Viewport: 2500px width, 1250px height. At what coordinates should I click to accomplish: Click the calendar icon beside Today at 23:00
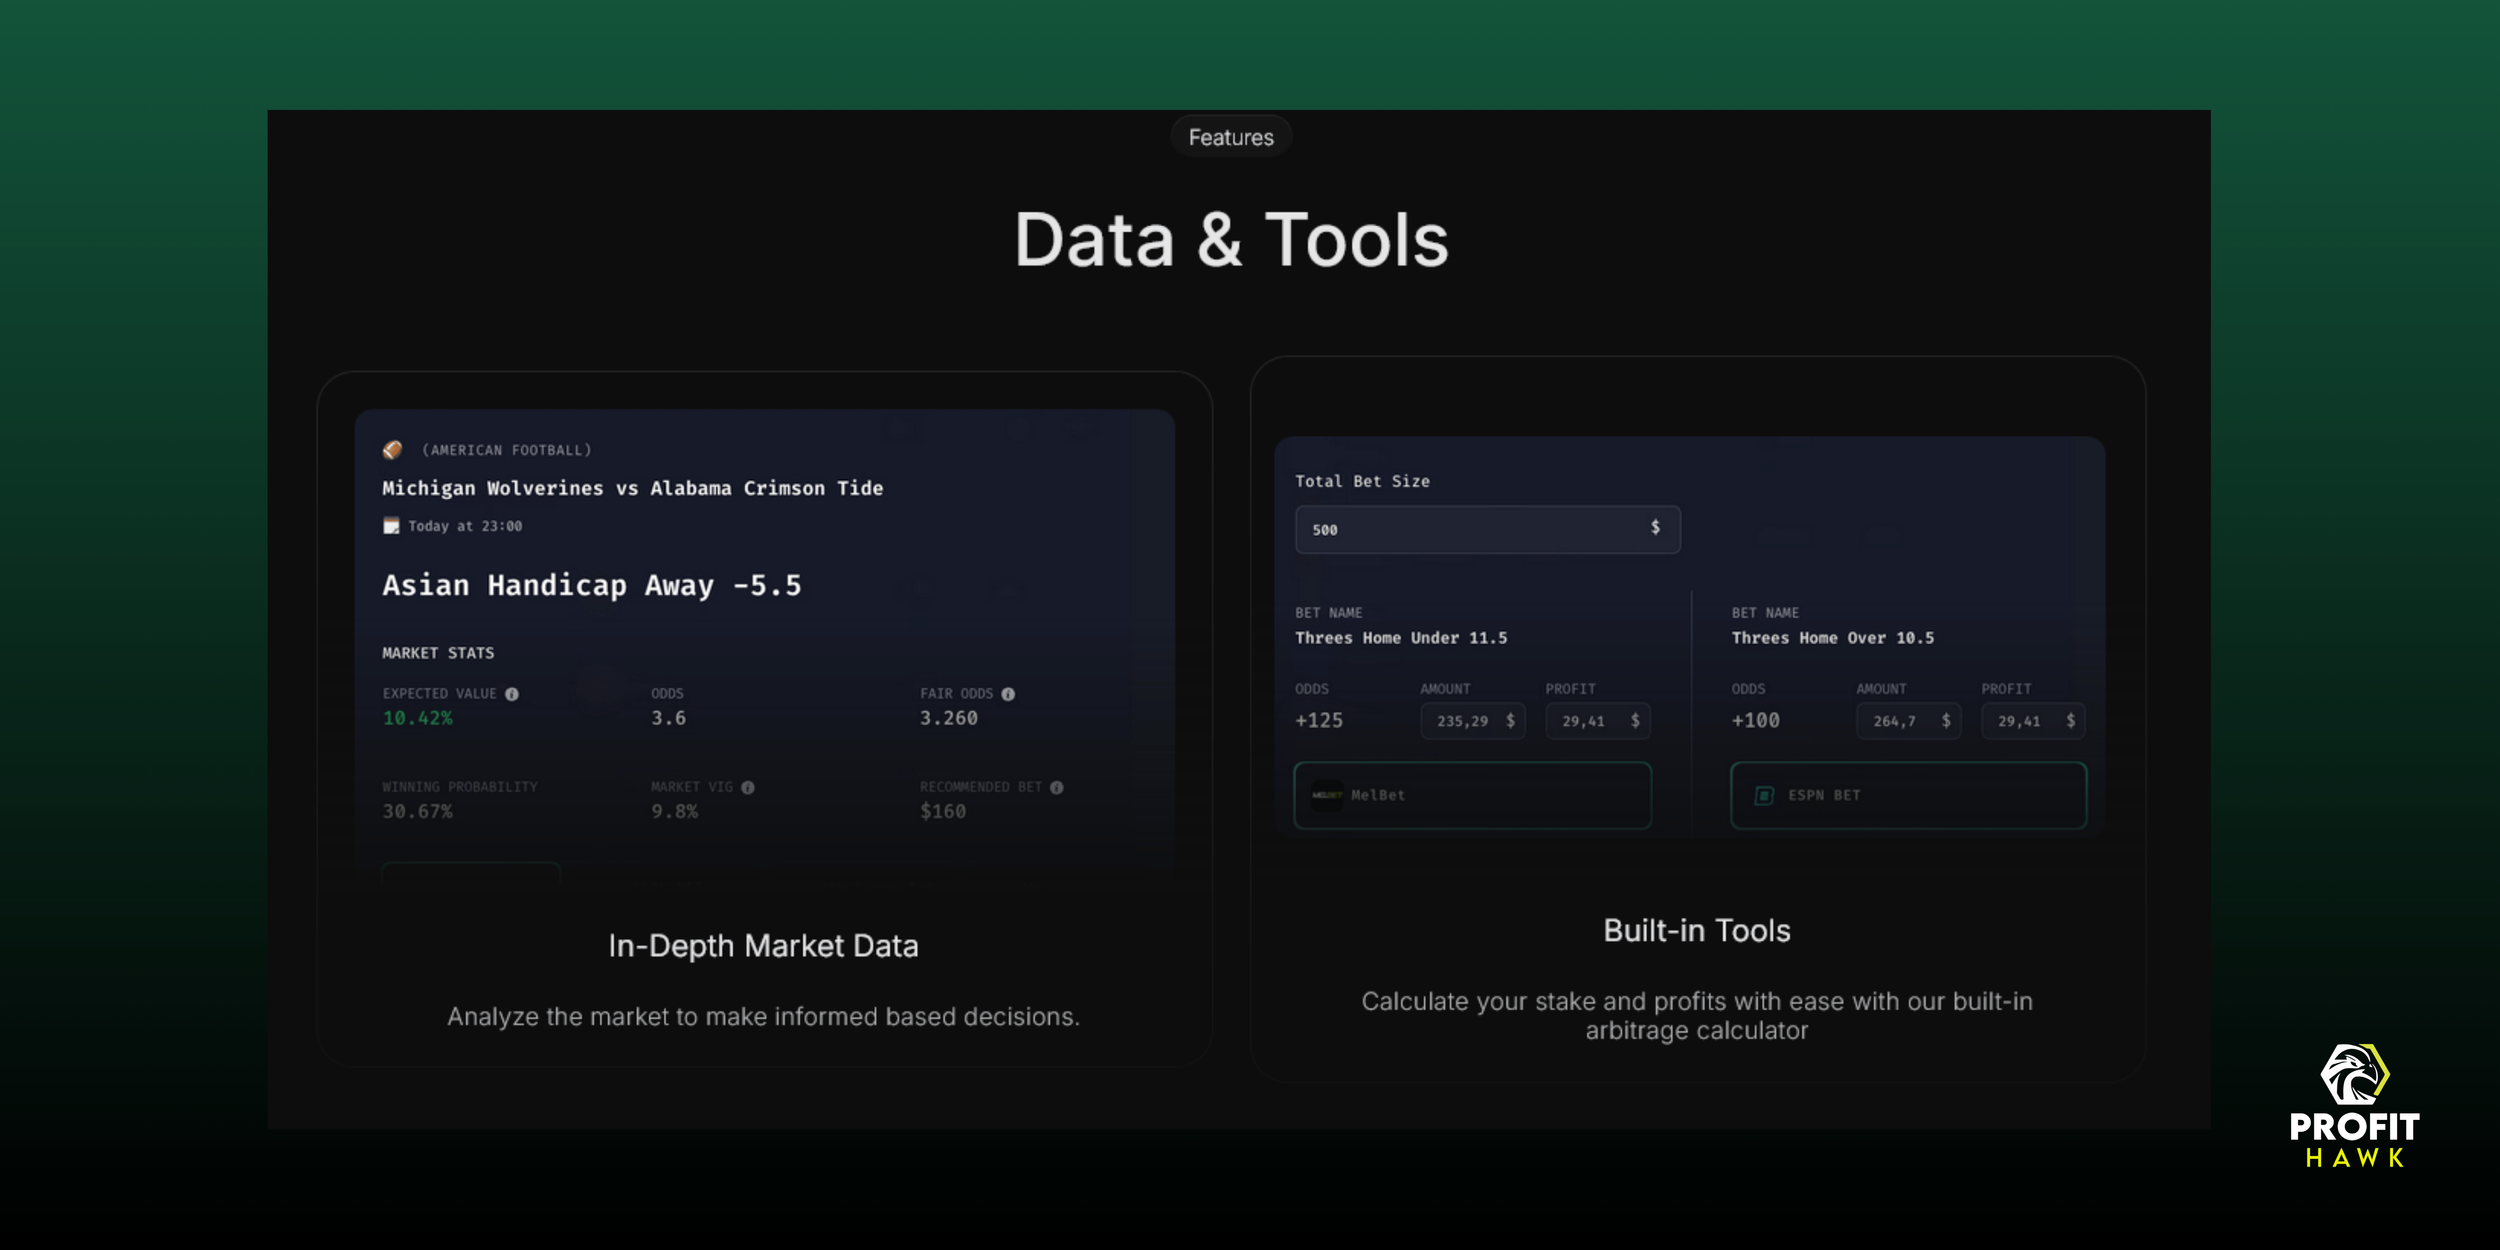[x=391, y=526]
